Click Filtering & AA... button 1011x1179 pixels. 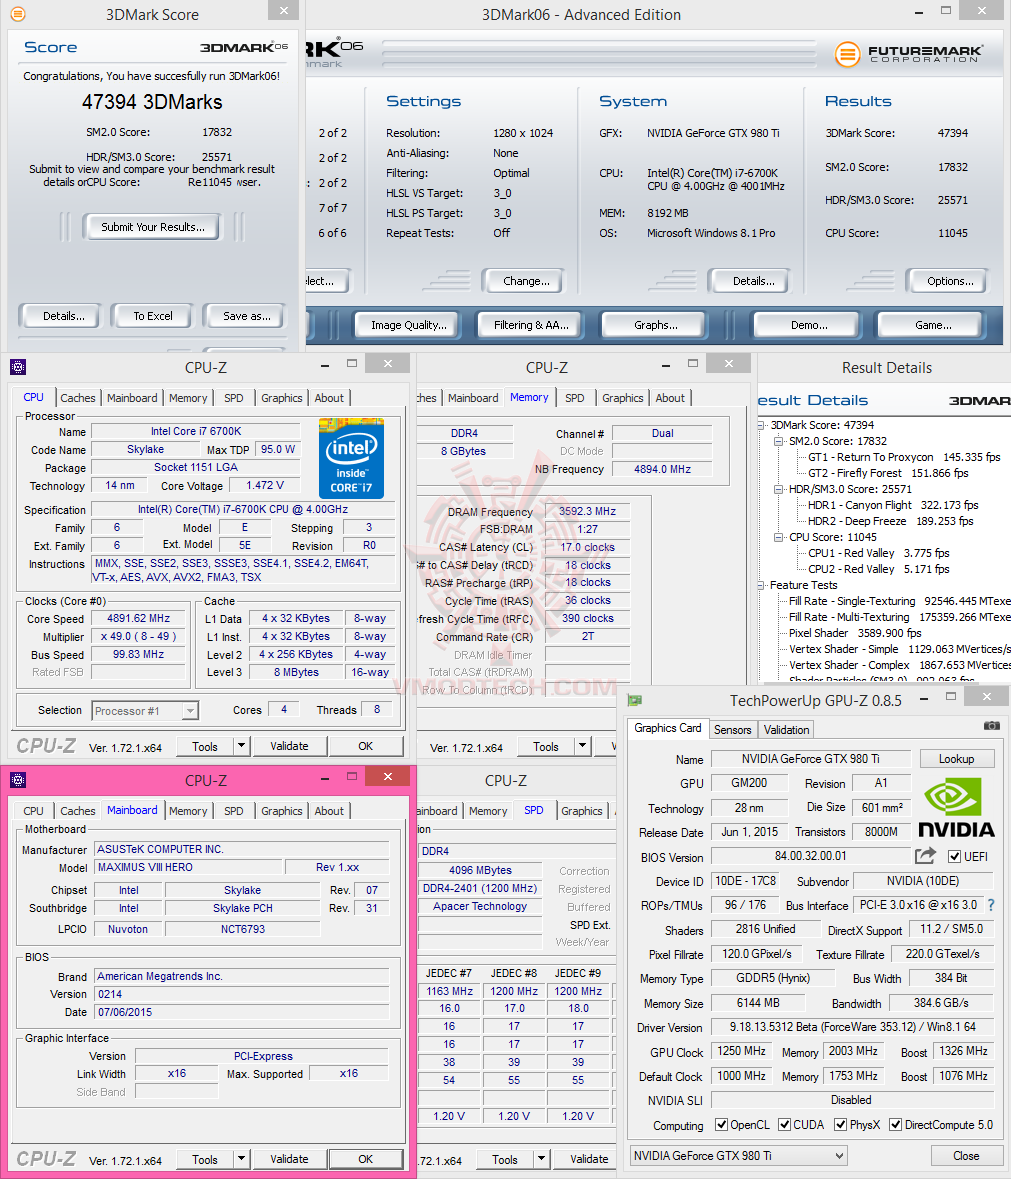click(x=531, y=325)
